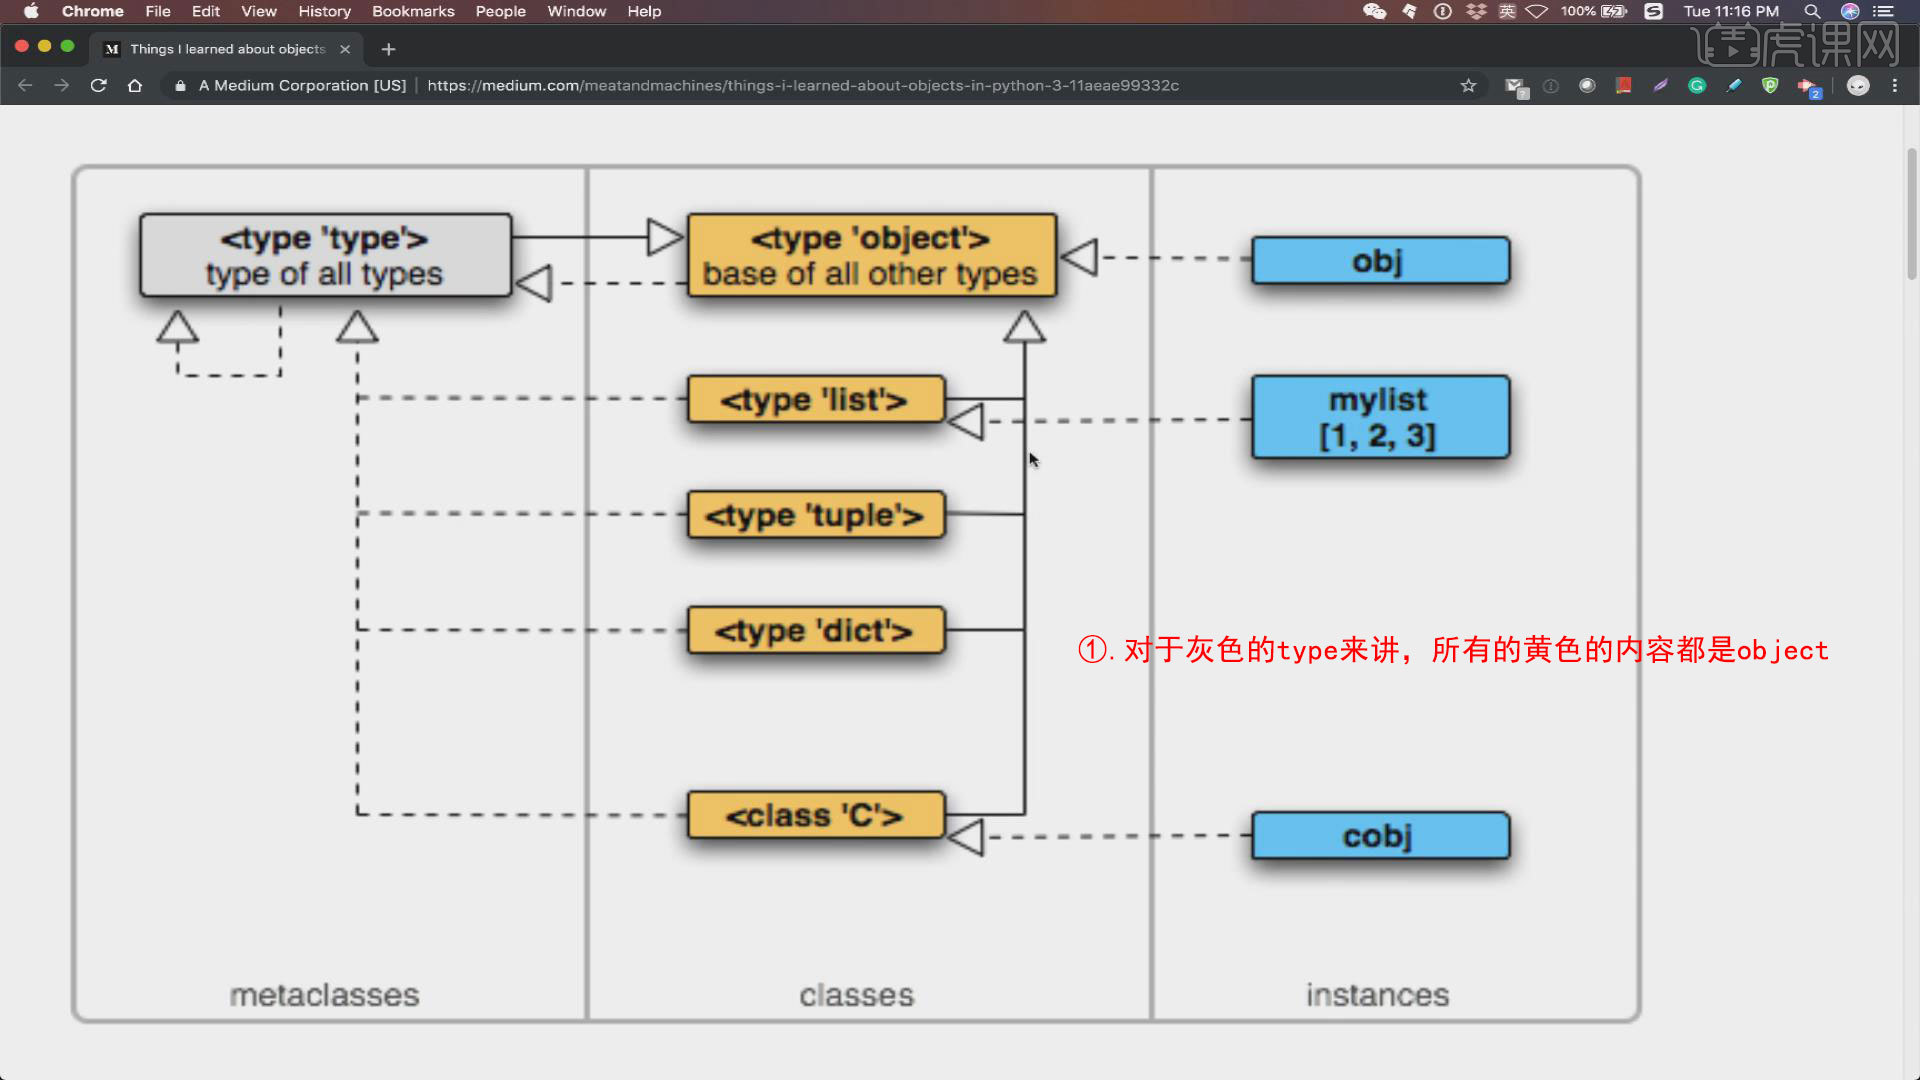Click the extension with badge 2
1920x1080 pixels.
[1809, 88]
